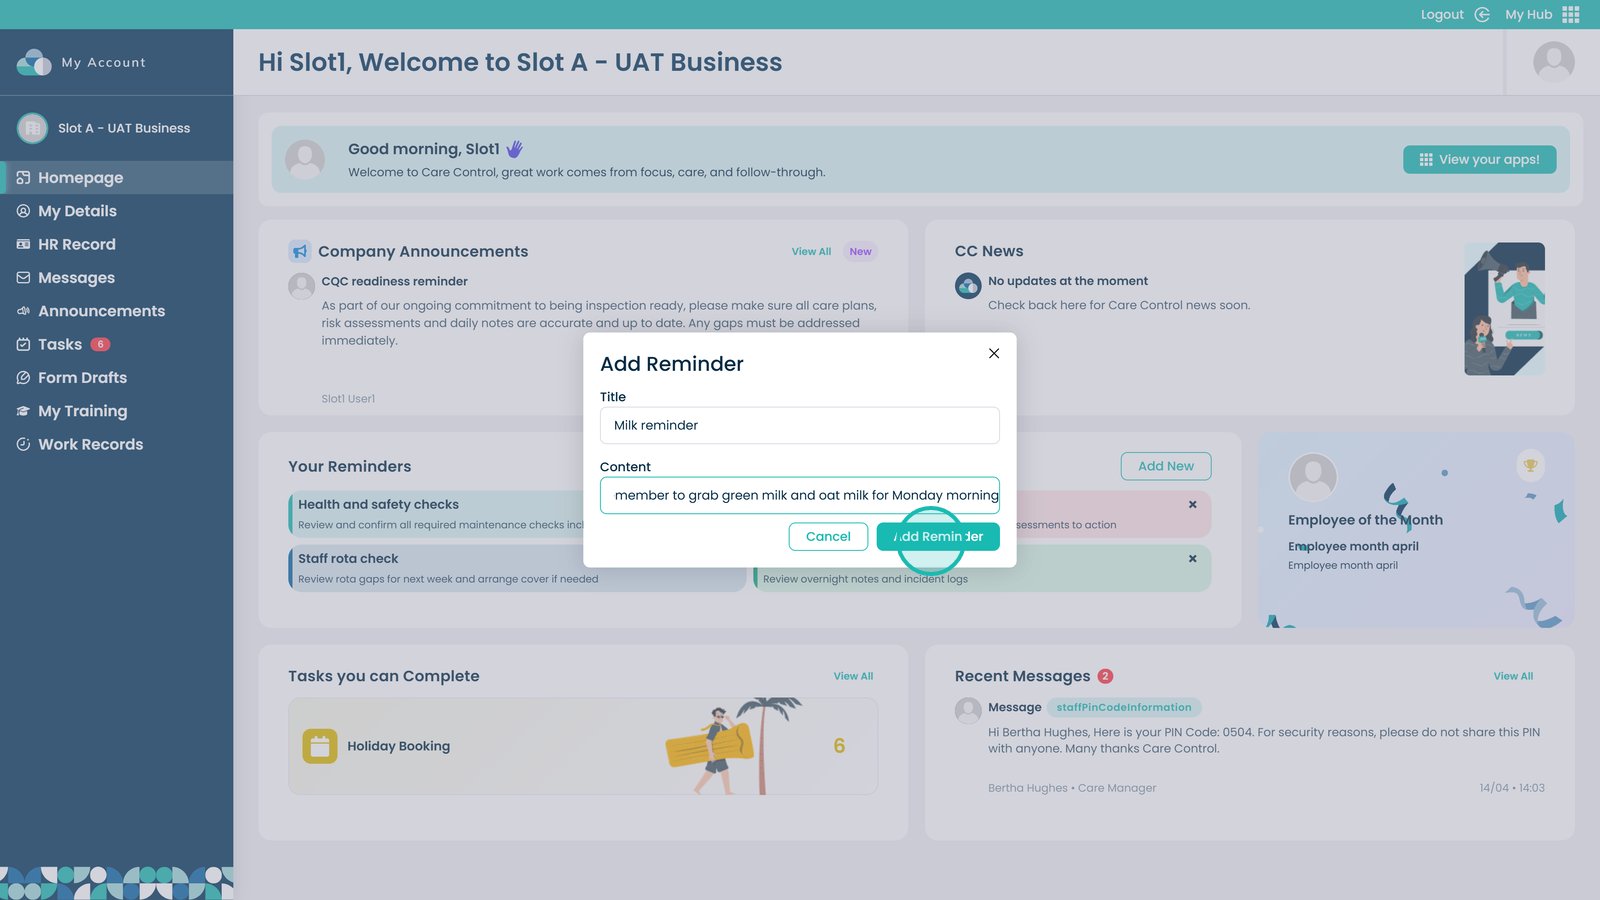Click into the reminder Content field
The height and width of the screenshot is (900, 1600).
point(799,495)
